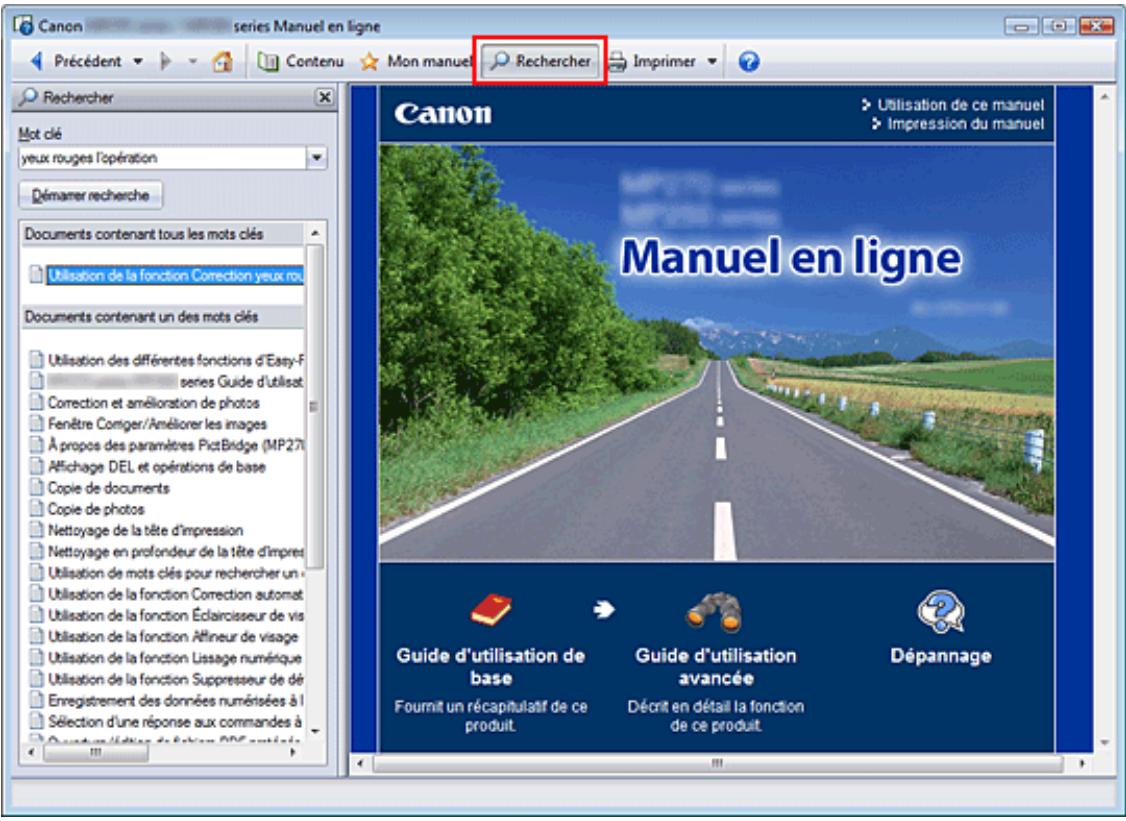Click the results list scroll-up arrow
The width and height of the screenshot is (1126, 821).
pyautogui.click(x=315, y=233)
